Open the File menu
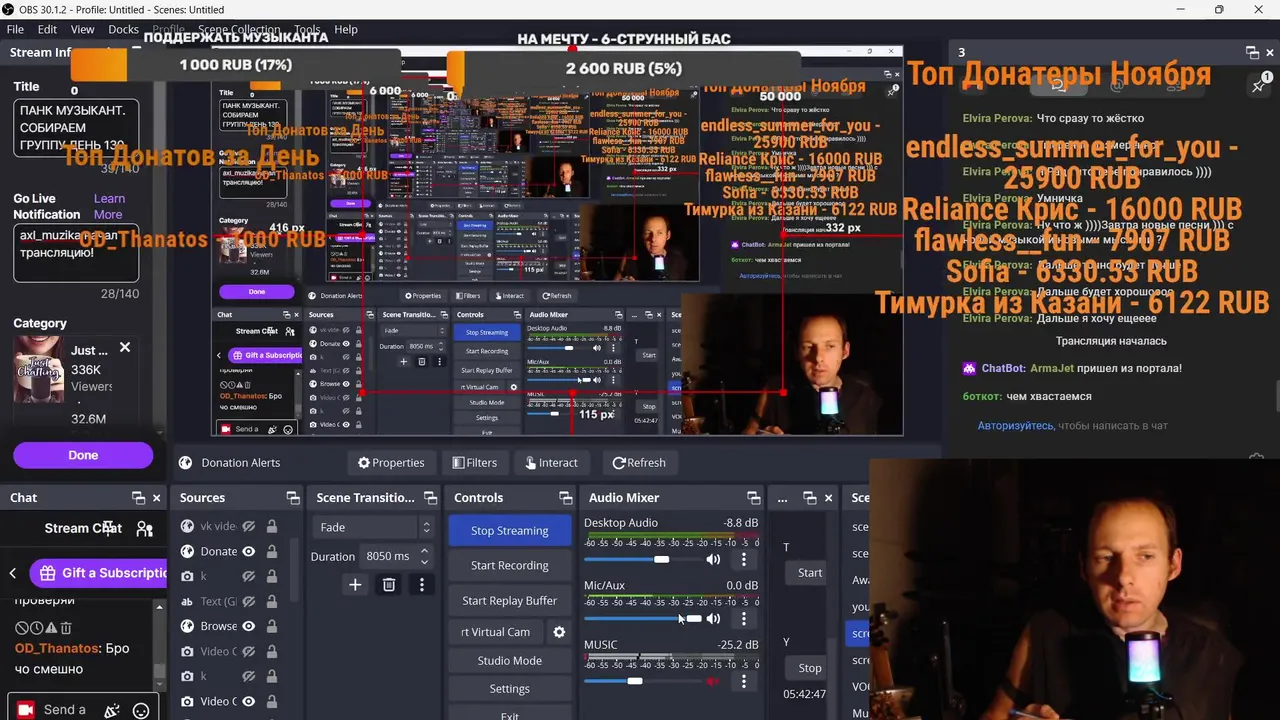 15,29
